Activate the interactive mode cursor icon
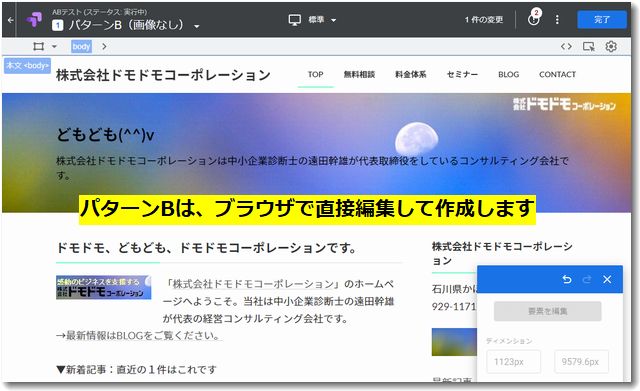 click(x=589, y=47)
